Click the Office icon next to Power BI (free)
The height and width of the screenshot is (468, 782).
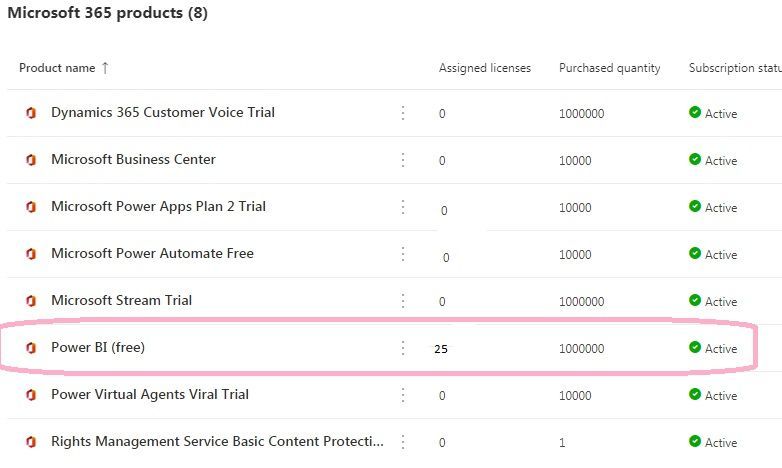coord(31,348)
